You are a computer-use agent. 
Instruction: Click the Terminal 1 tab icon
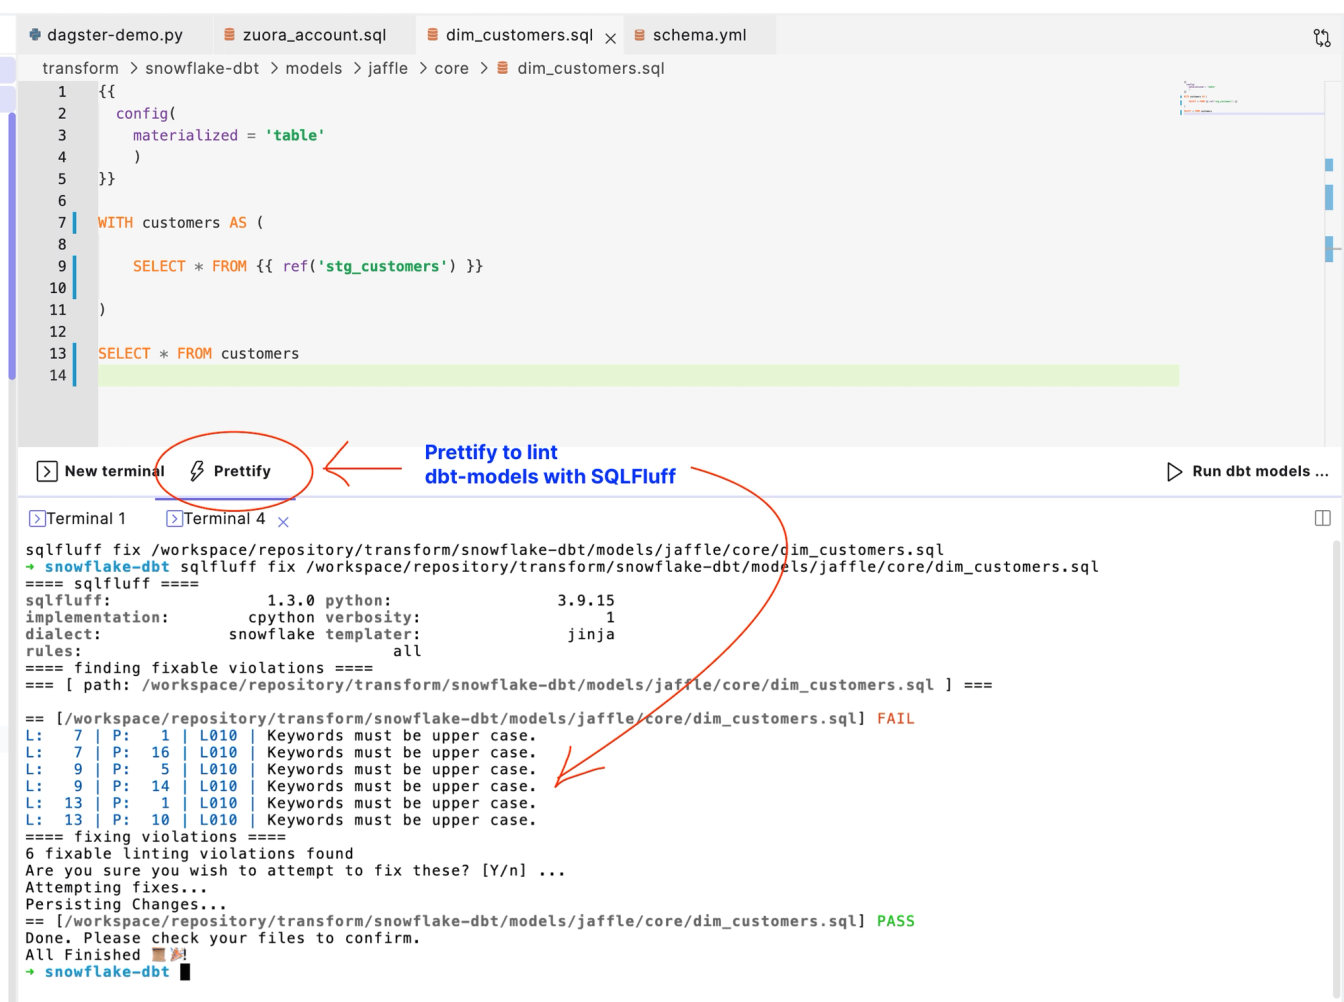37,518
